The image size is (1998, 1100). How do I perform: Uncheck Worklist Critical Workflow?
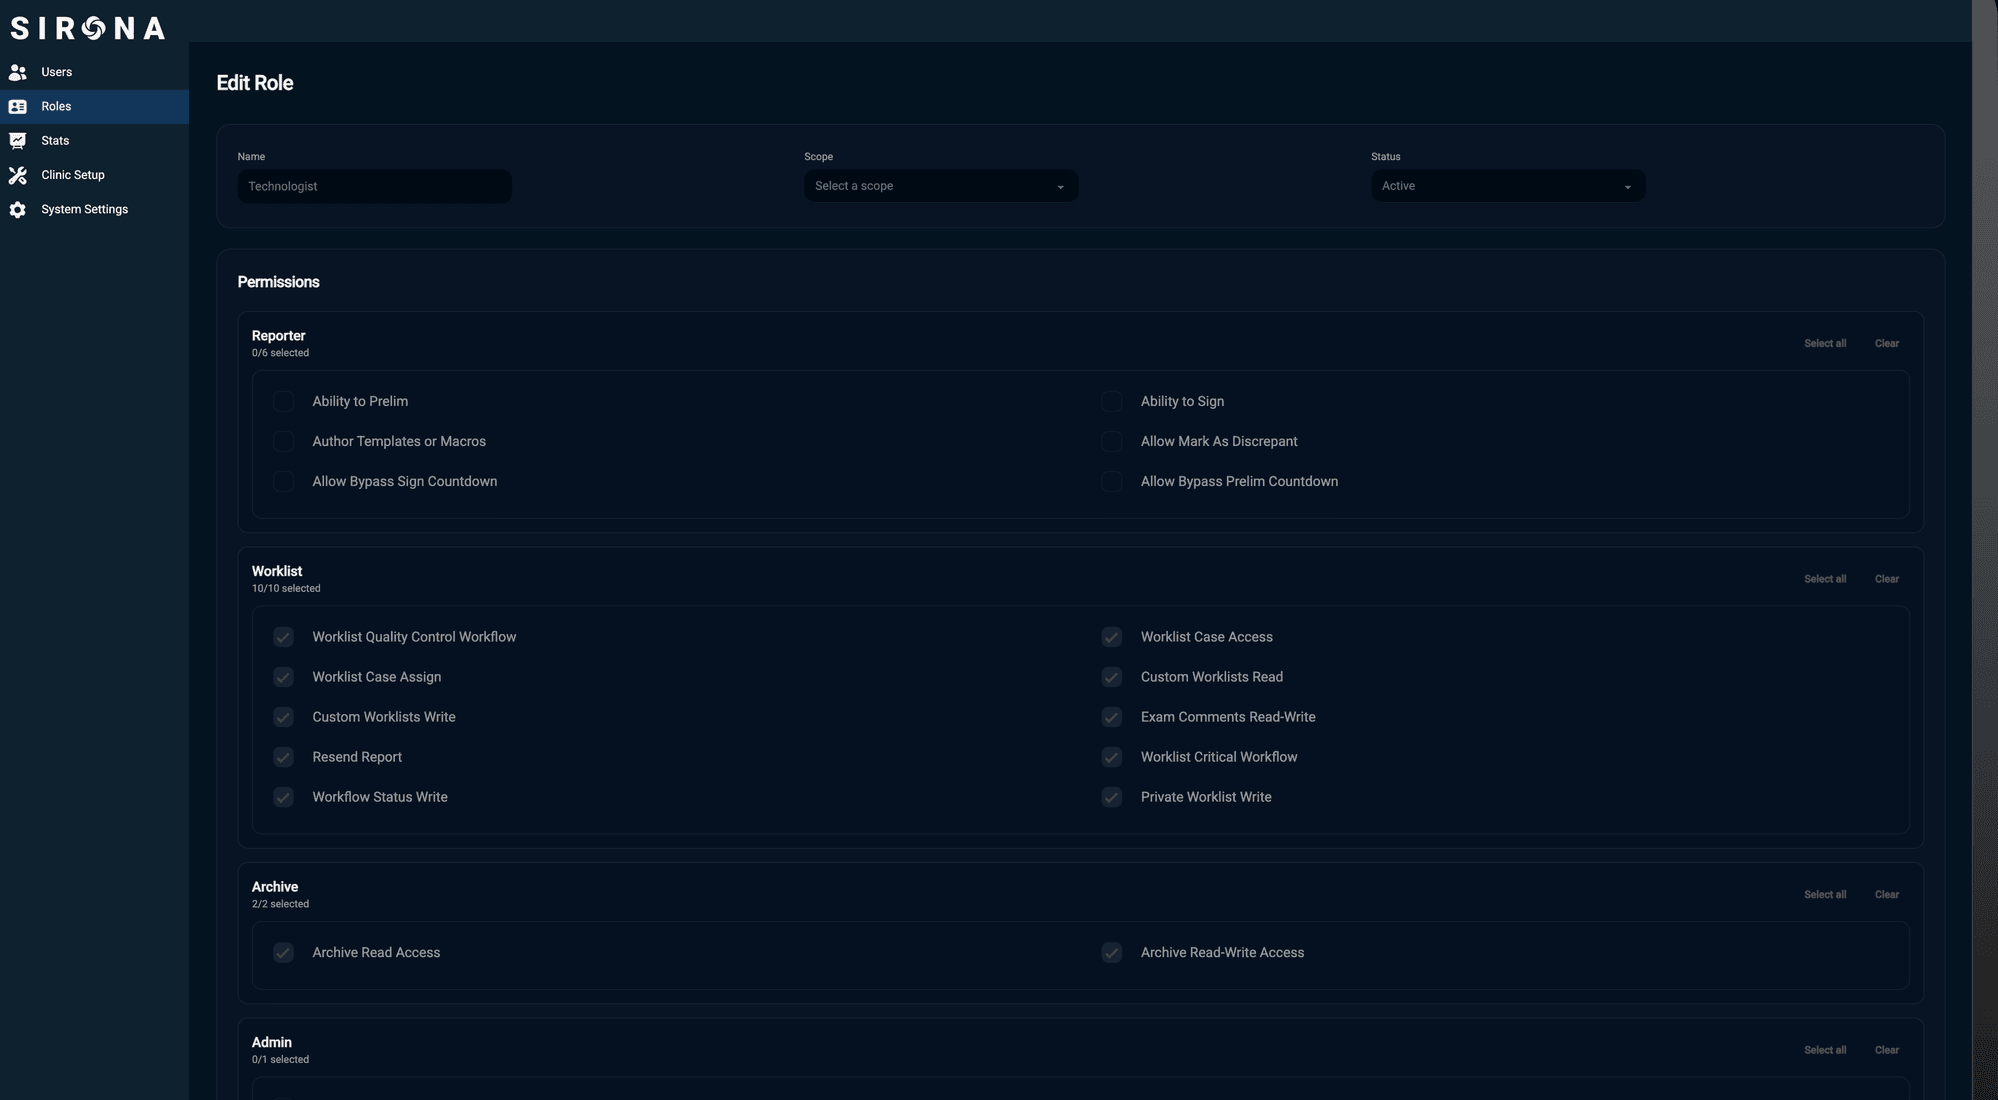pyautogui.click(x=1112, y=757)
